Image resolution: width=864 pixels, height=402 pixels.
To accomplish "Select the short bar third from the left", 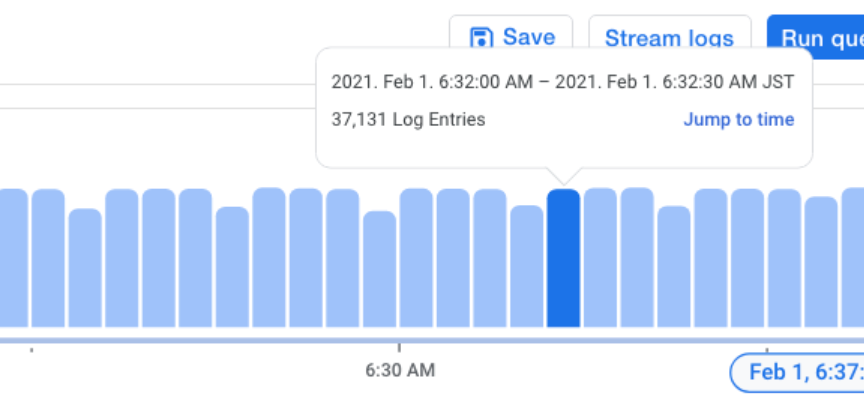I will [x=85, y=268].
